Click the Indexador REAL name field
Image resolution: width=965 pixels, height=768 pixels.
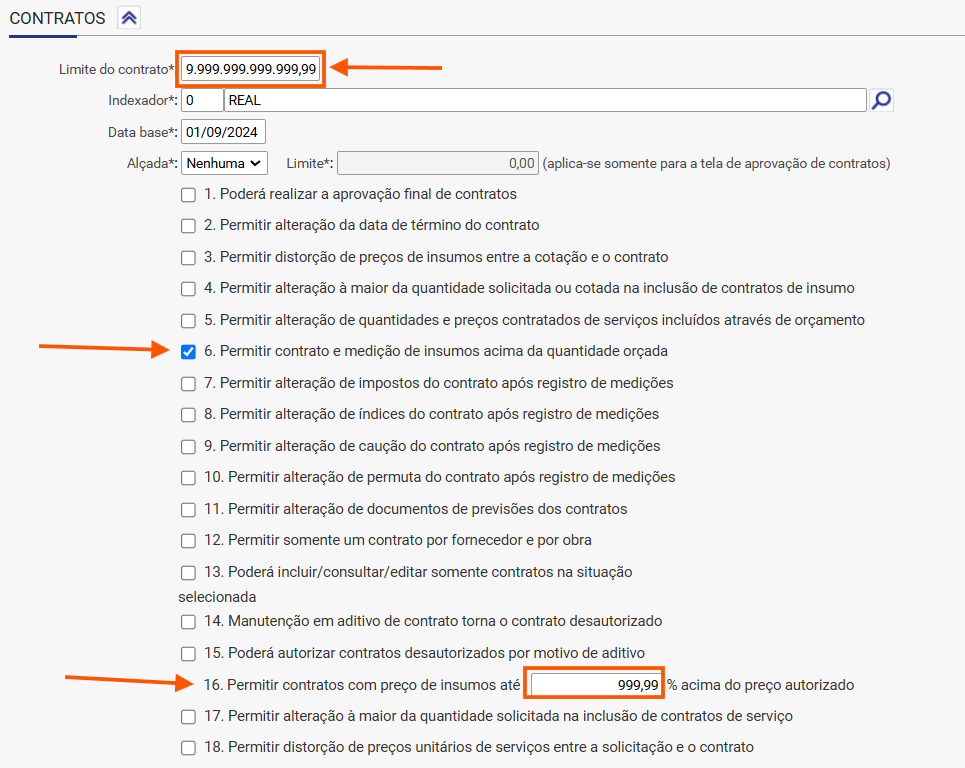point(545,100)
